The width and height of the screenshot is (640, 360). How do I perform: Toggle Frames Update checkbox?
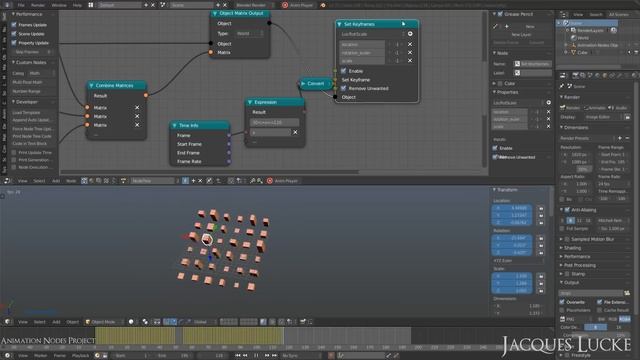pyautogui.click(x=14, y=25)
